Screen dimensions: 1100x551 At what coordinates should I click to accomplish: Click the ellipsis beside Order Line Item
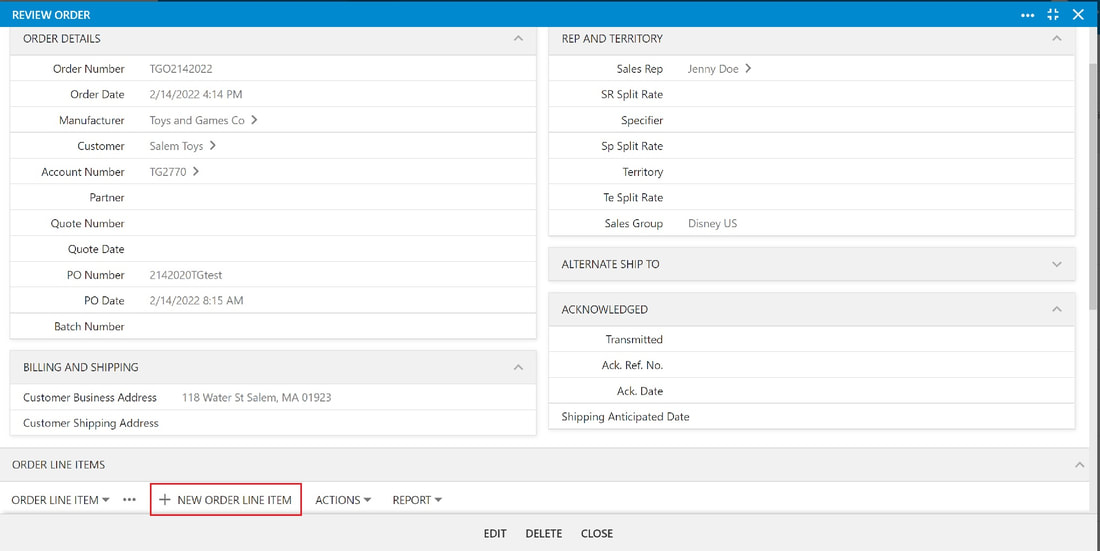pyautogui.click(x=129, y=500)
